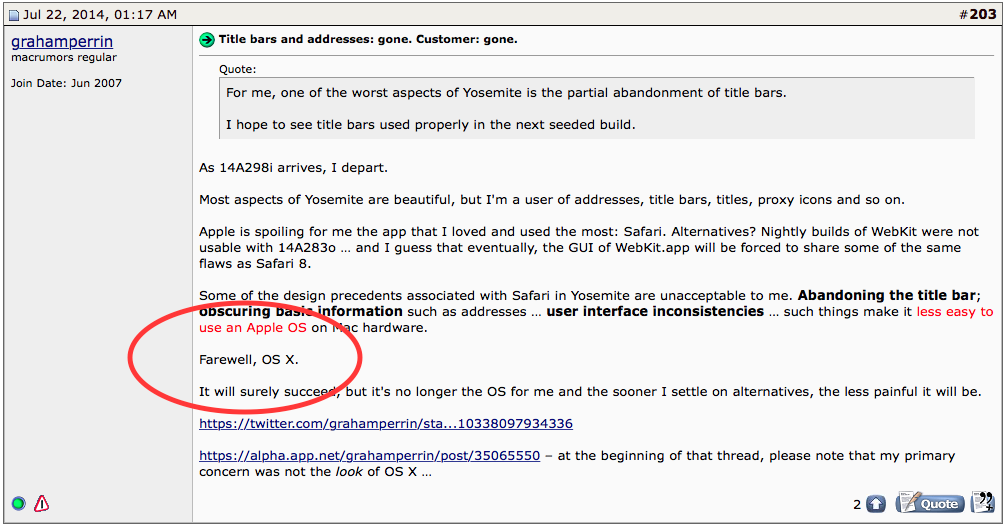Viewport: 1003px width, 526px height.
Task: Click the bold text 'Abandoning the title bar'
Action: (x=887, y=296)
